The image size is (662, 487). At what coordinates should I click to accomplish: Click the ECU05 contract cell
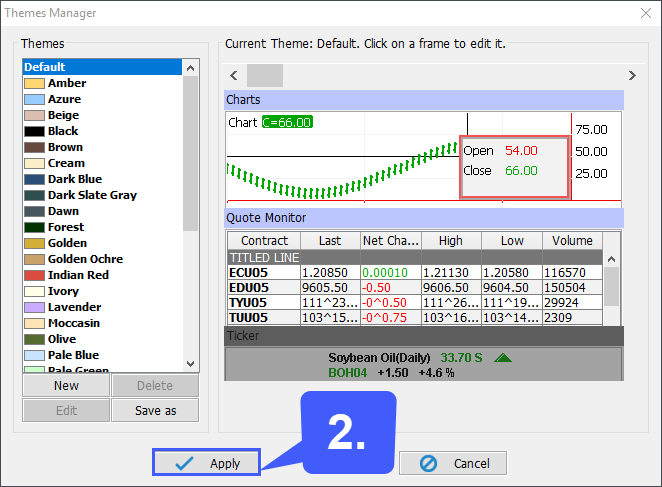[x=264, y=273]
